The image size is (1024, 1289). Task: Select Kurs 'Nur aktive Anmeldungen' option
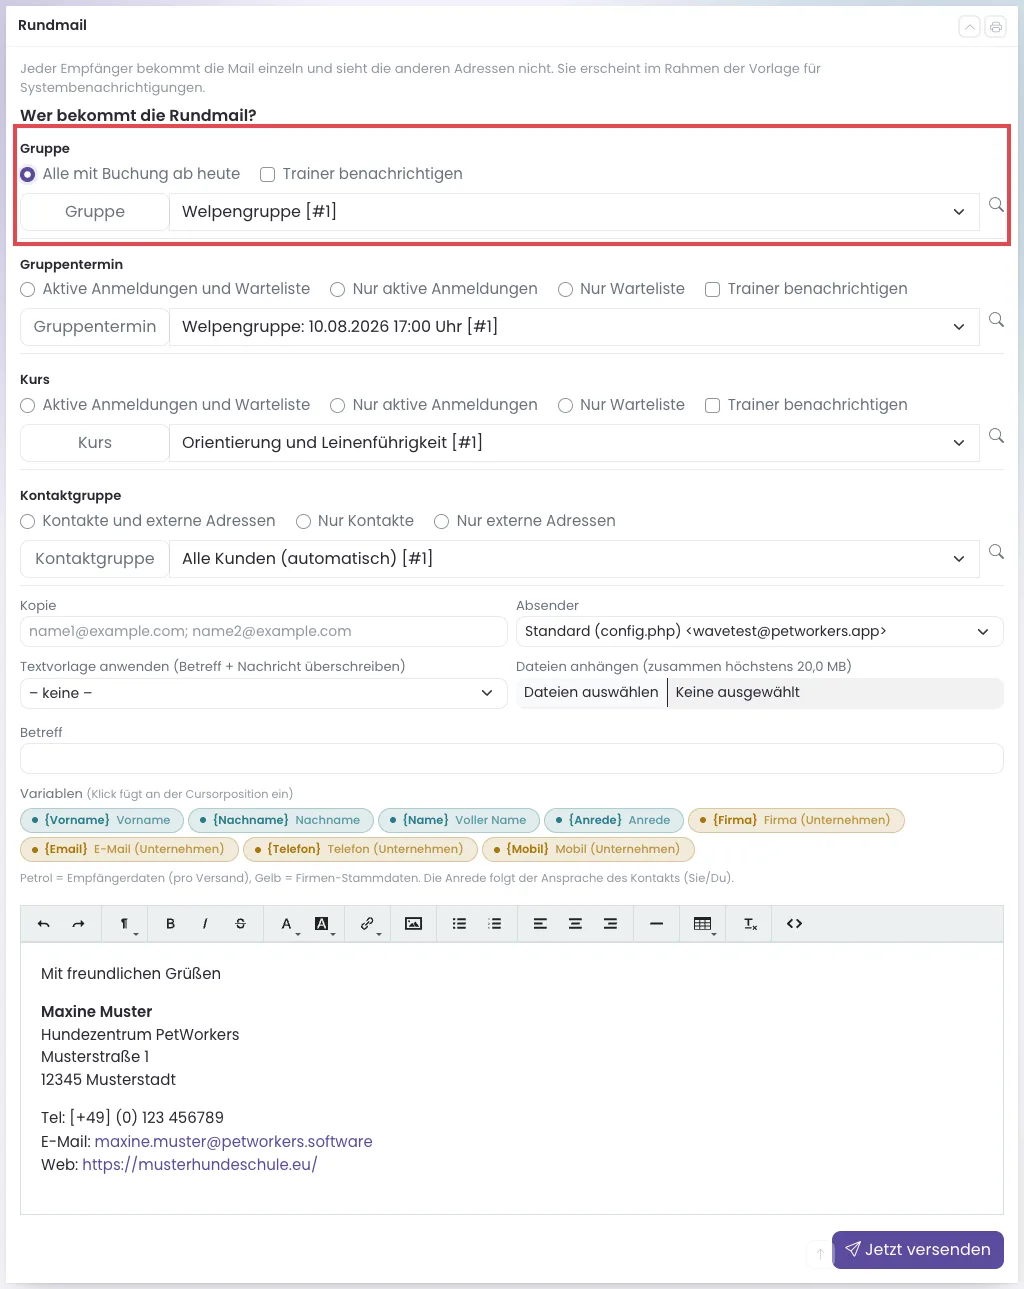[x=338, y=405]
